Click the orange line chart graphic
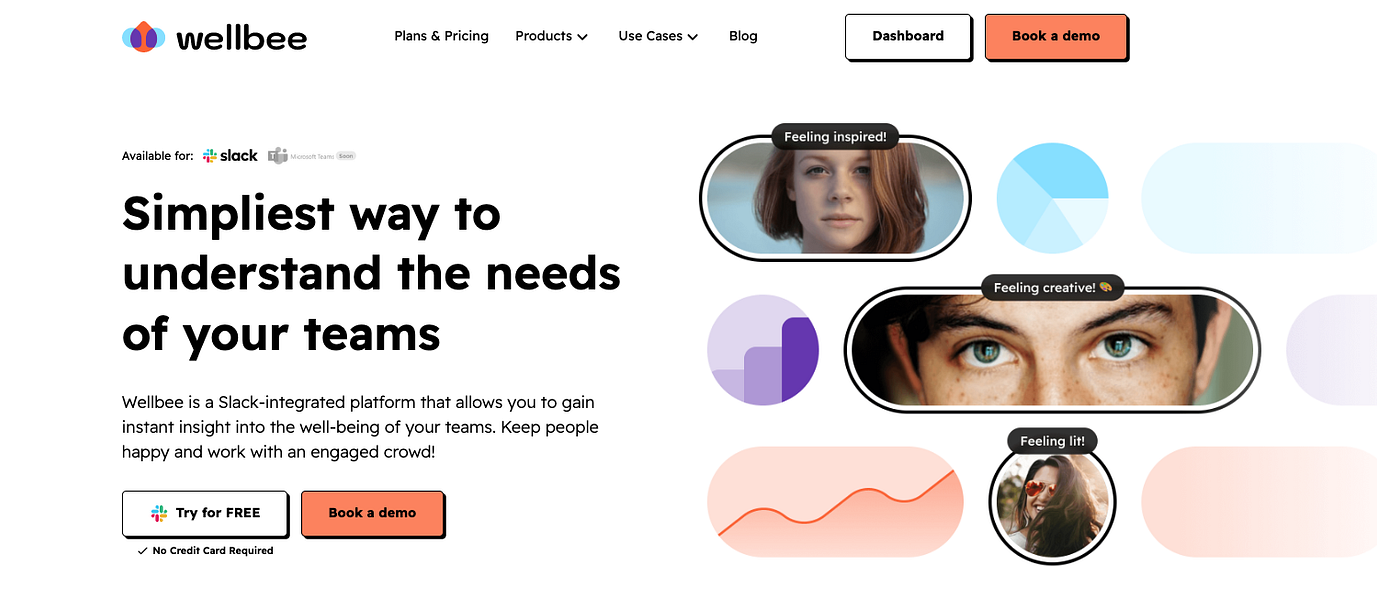 point(835,502)
